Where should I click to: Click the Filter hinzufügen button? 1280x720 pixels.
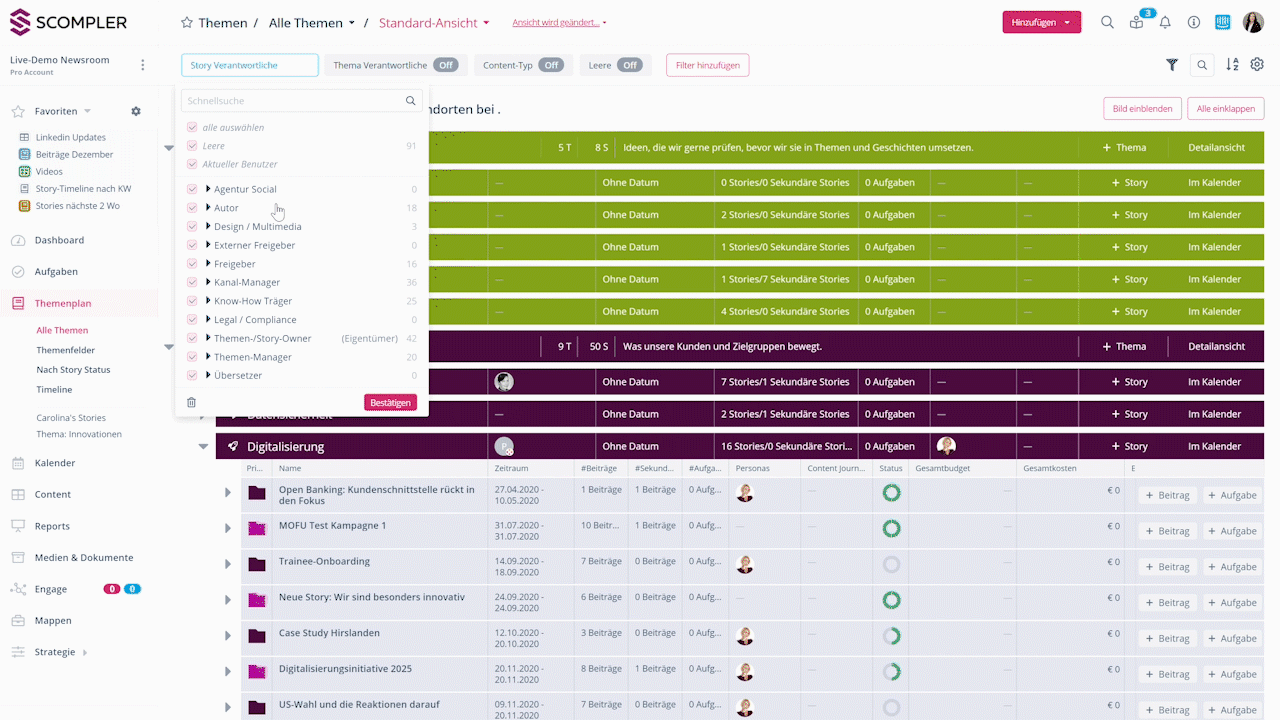point(707,65)
